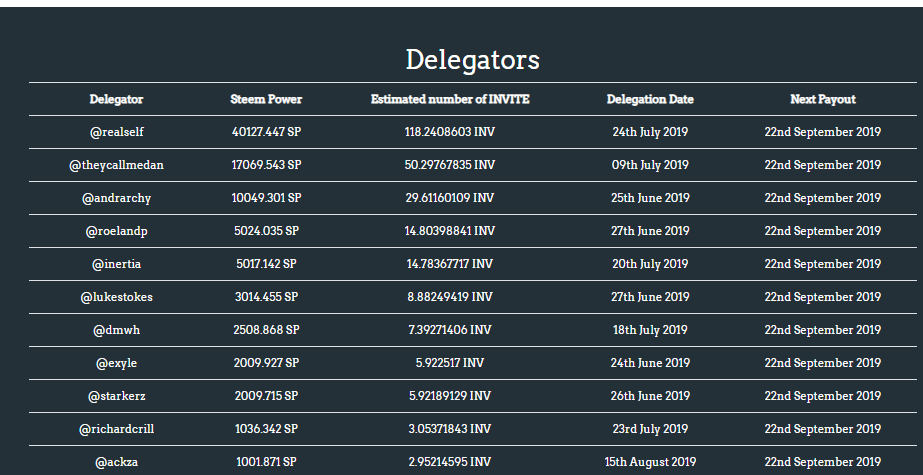Select the 40127.447 SP value cell
Screen dimensions: 923x475
pyautogui.click(x=266, y=132)
